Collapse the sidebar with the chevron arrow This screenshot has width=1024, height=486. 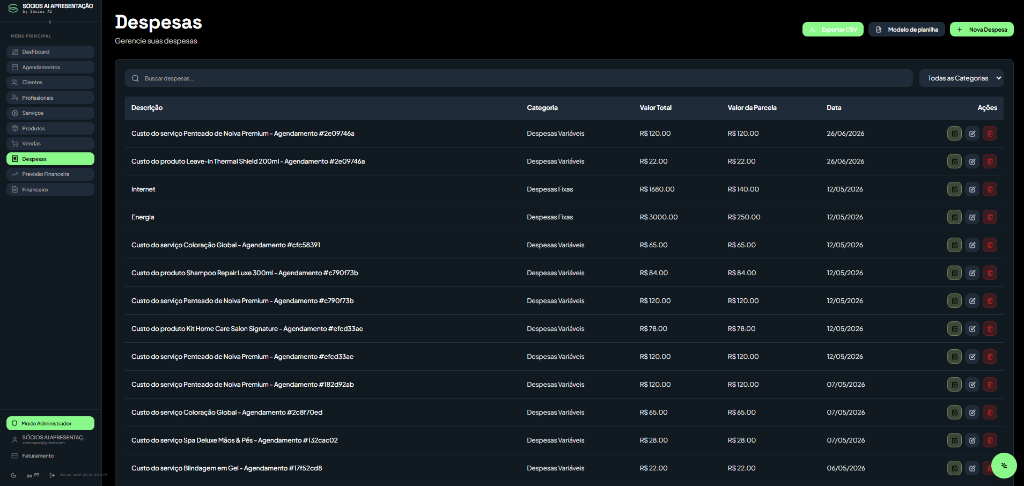click(50, 22)
